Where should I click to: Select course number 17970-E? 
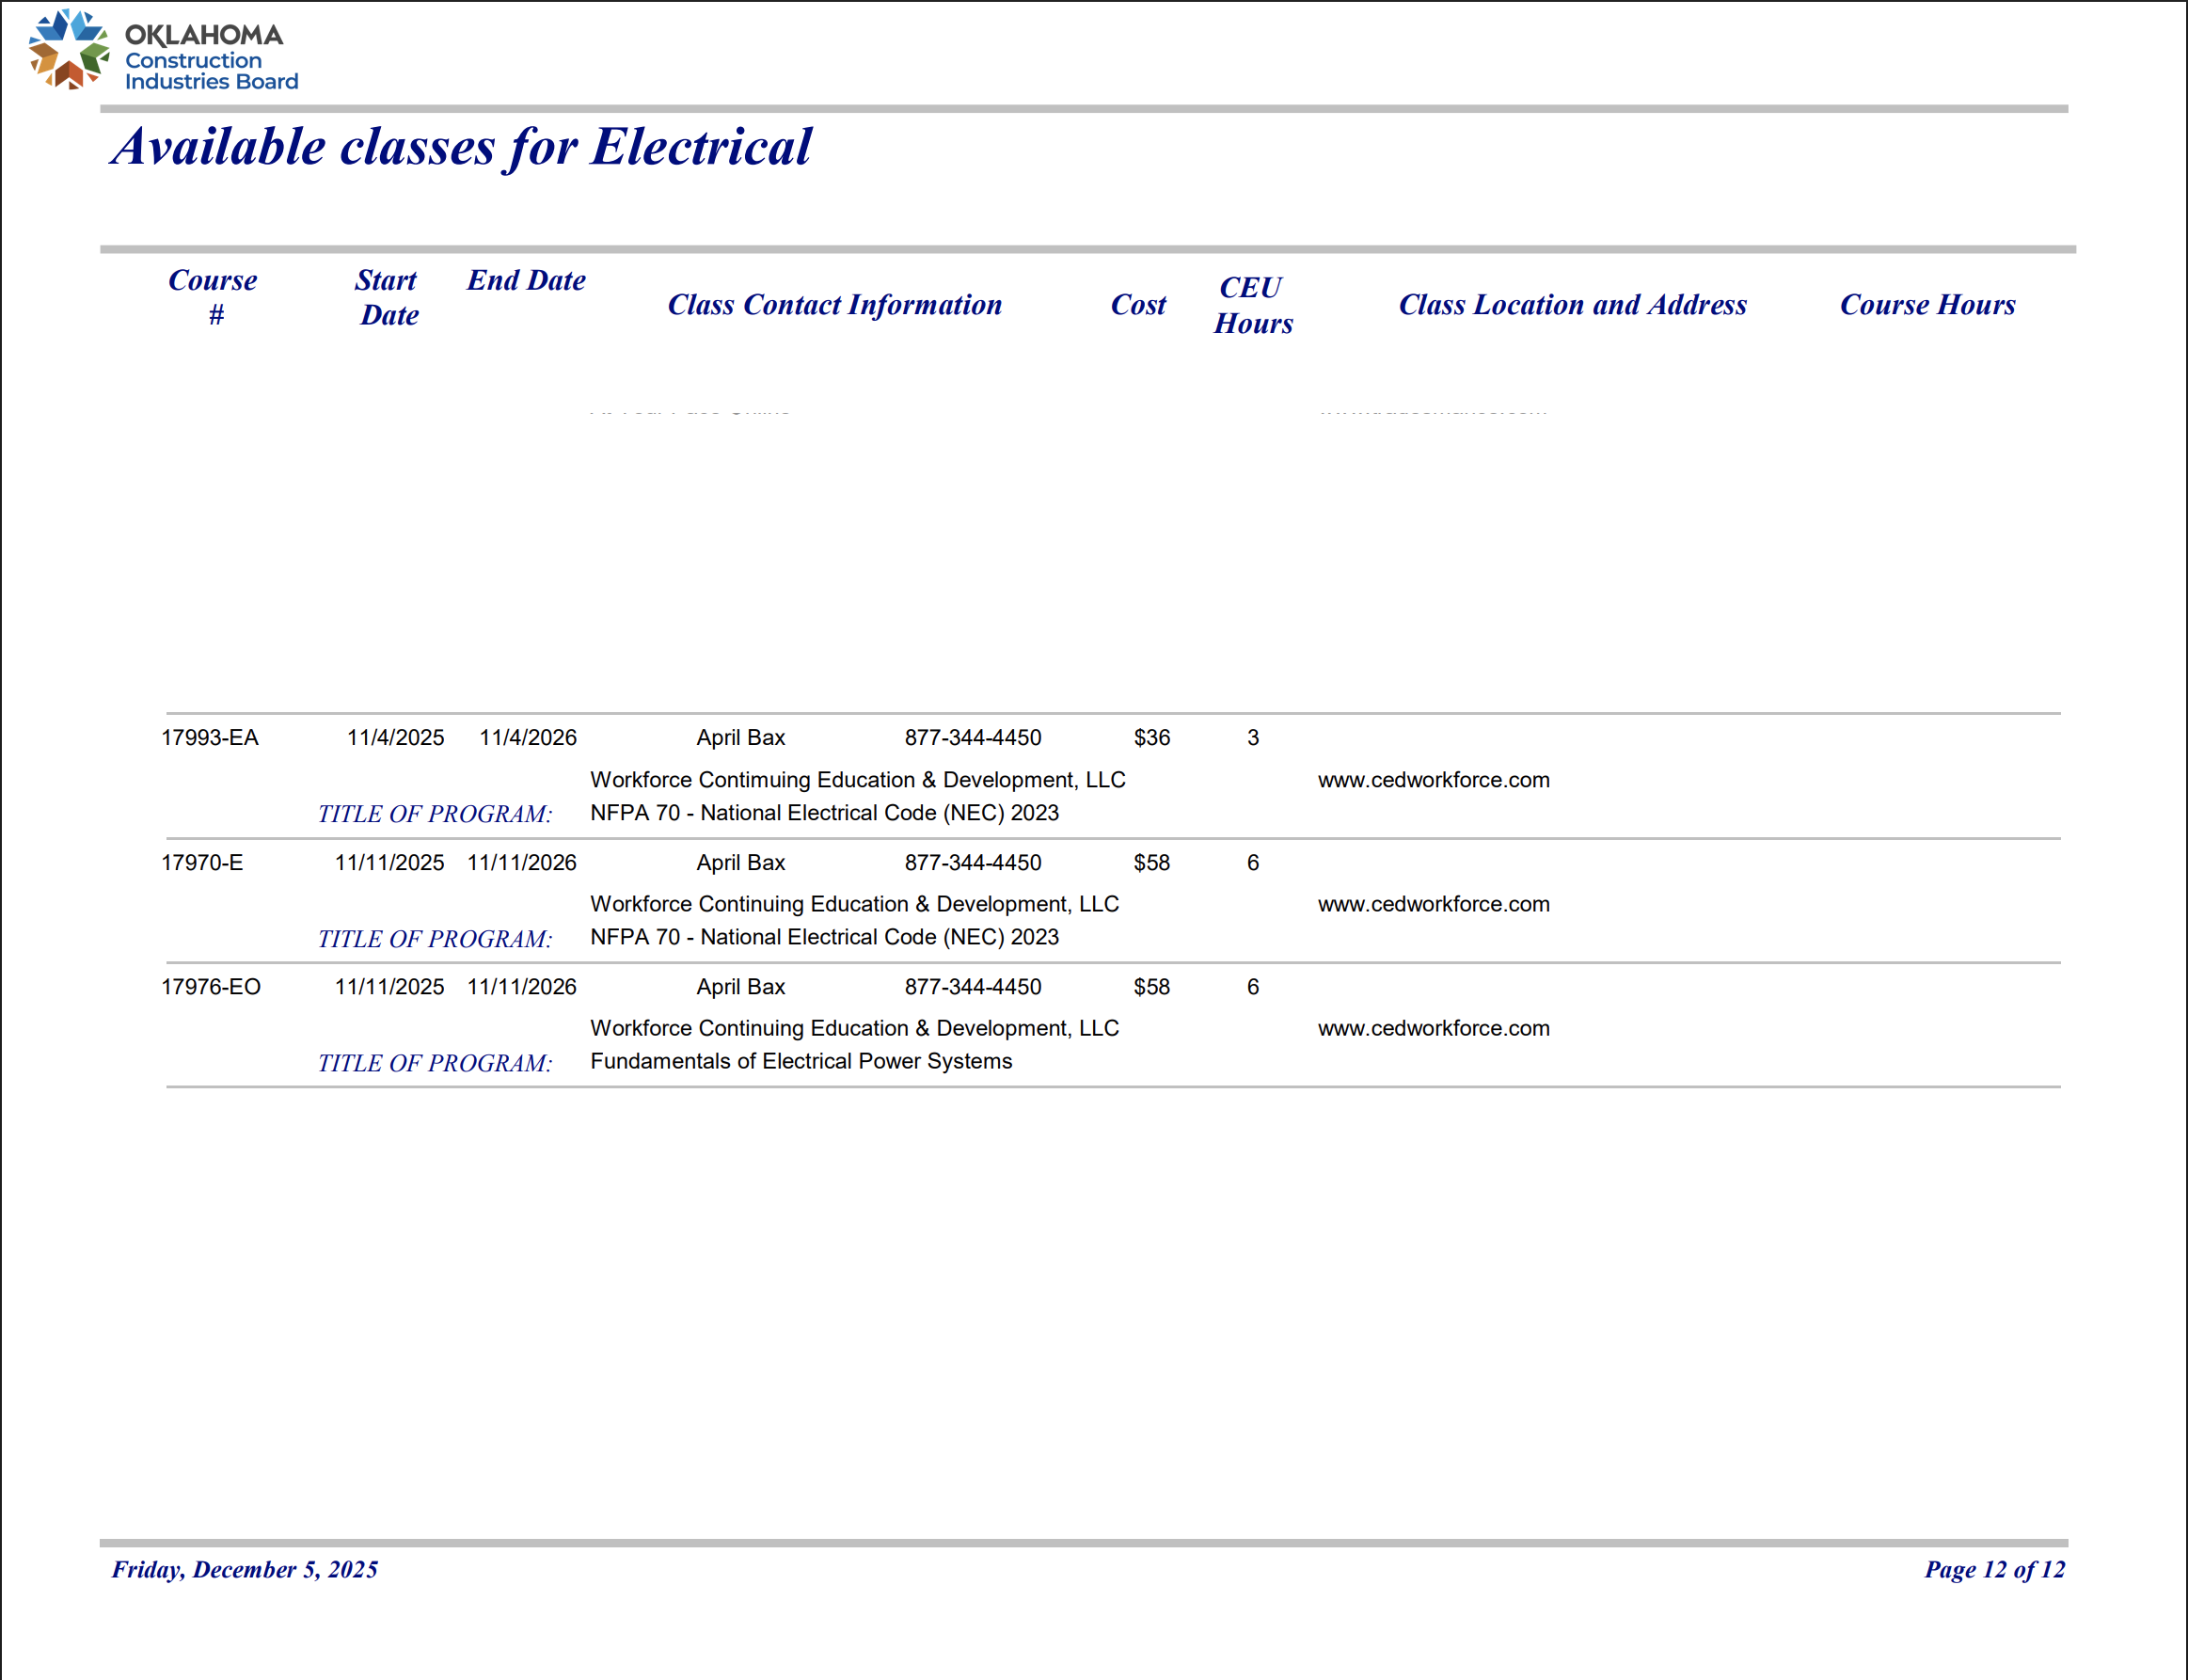(202, 863)
